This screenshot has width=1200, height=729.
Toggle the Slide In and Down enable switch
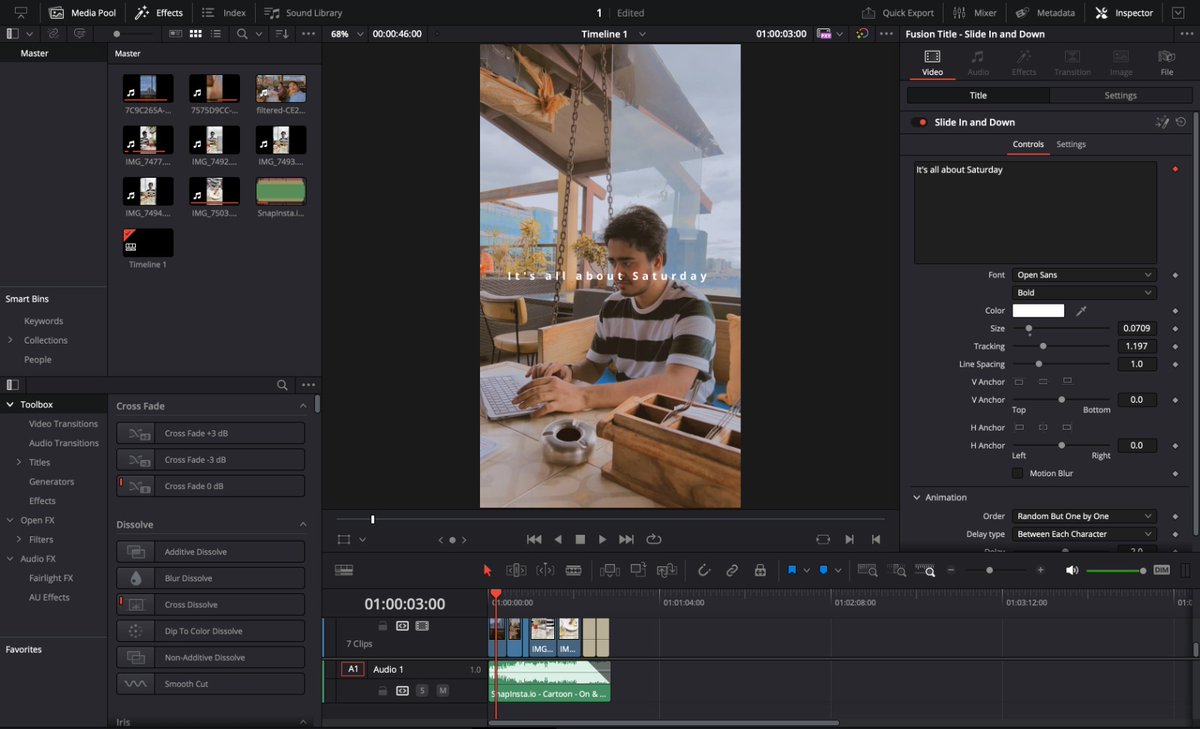919,122
